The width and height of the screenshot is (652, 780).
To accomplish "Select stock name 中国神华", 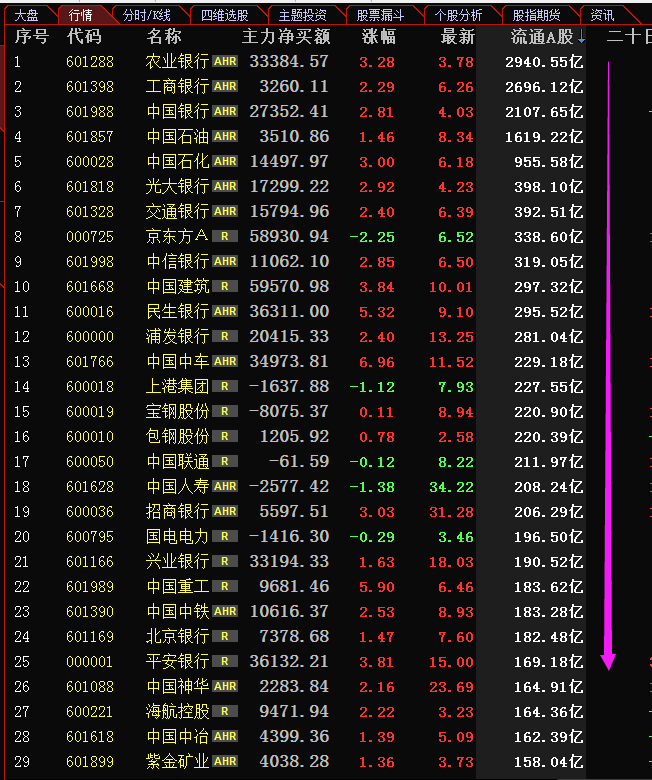I will tap(178, 686).
